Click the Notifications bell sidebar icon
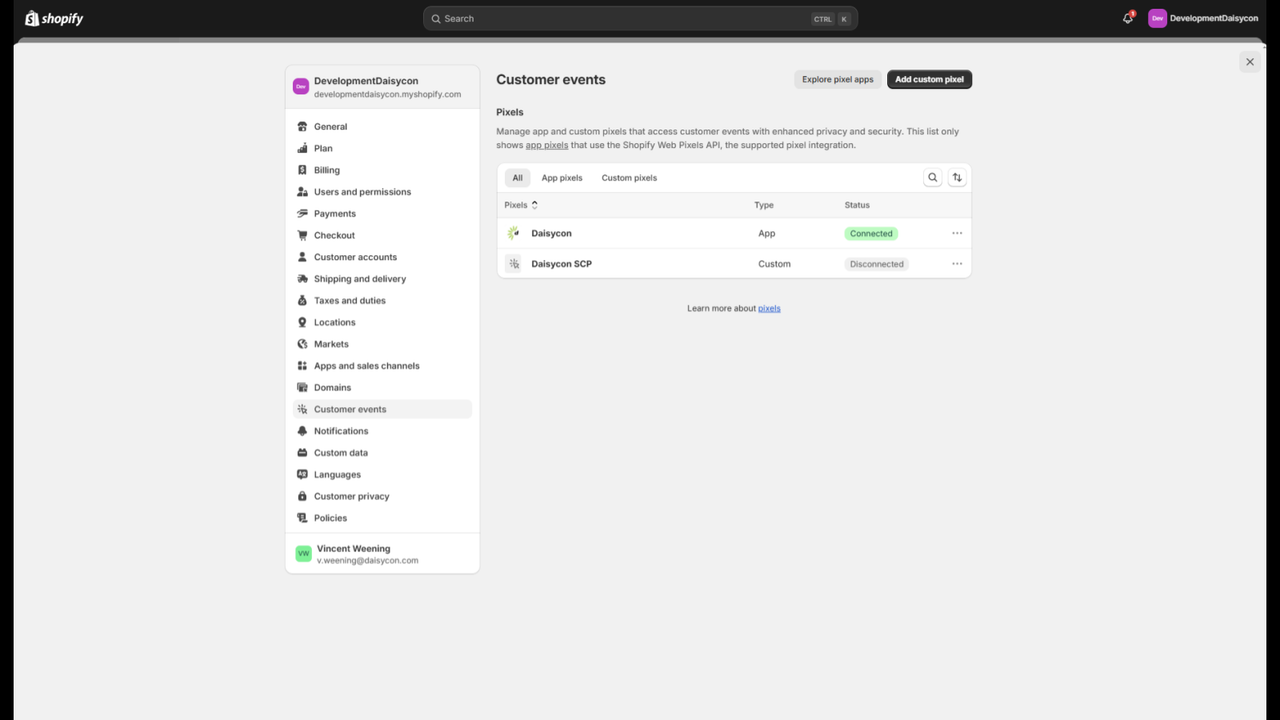This screenshot has width=1280, height=720. click(303, 431)
